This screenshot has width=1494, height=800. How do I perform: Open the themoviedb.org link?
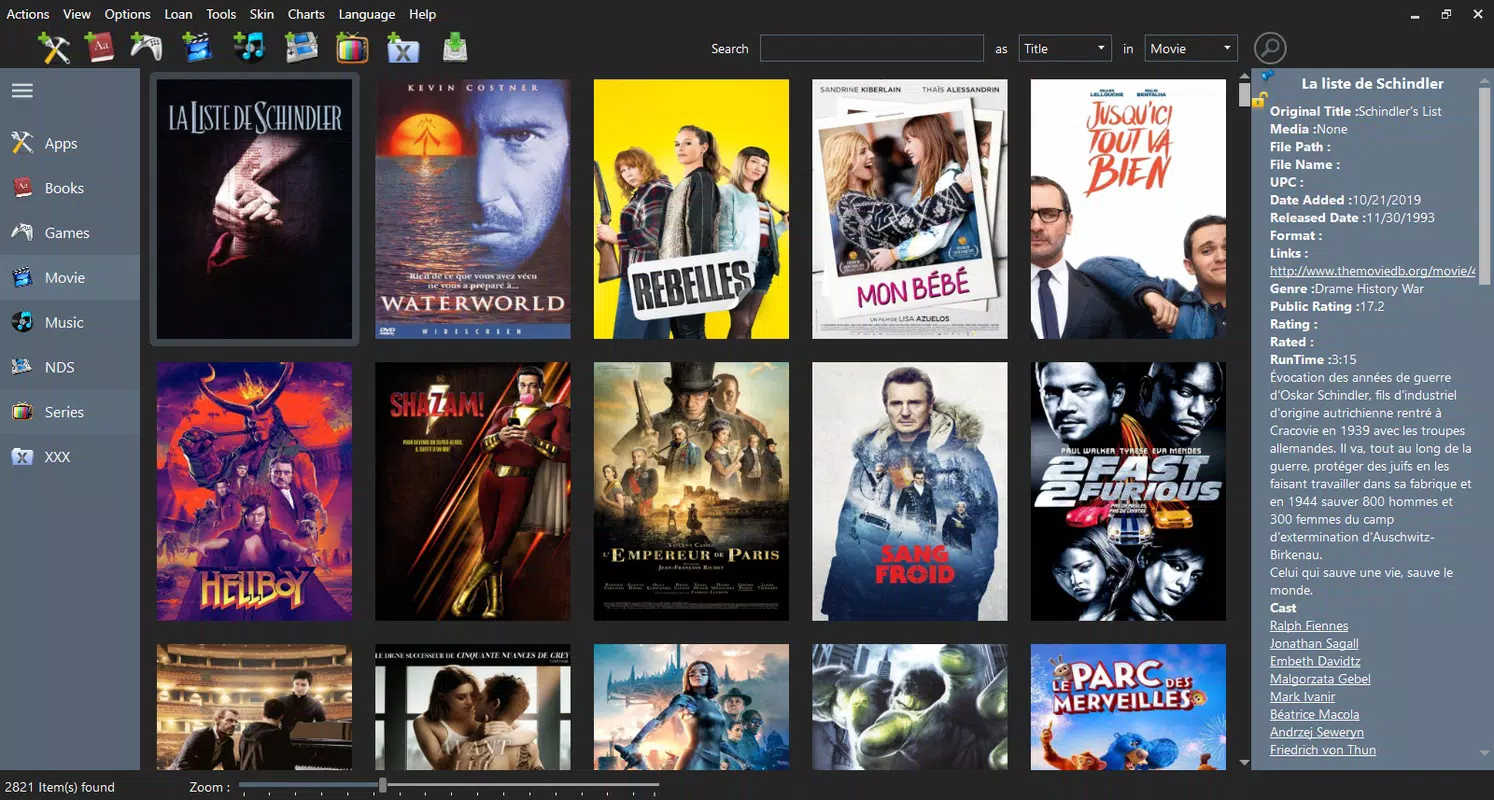click(1373, 271)
